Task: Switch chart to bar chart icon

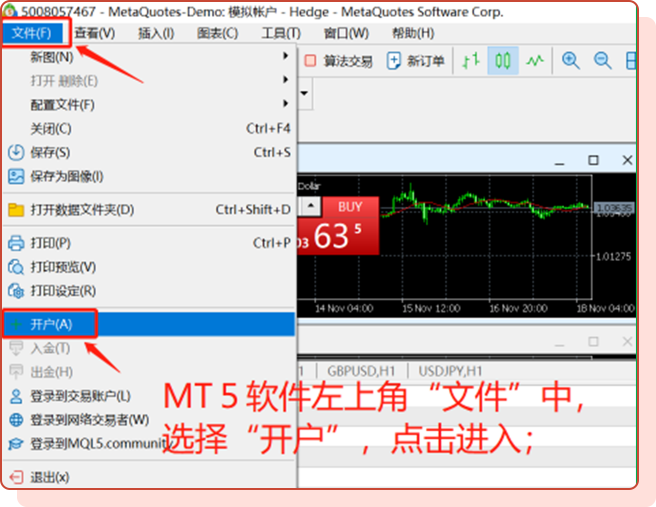Action: 471,61
